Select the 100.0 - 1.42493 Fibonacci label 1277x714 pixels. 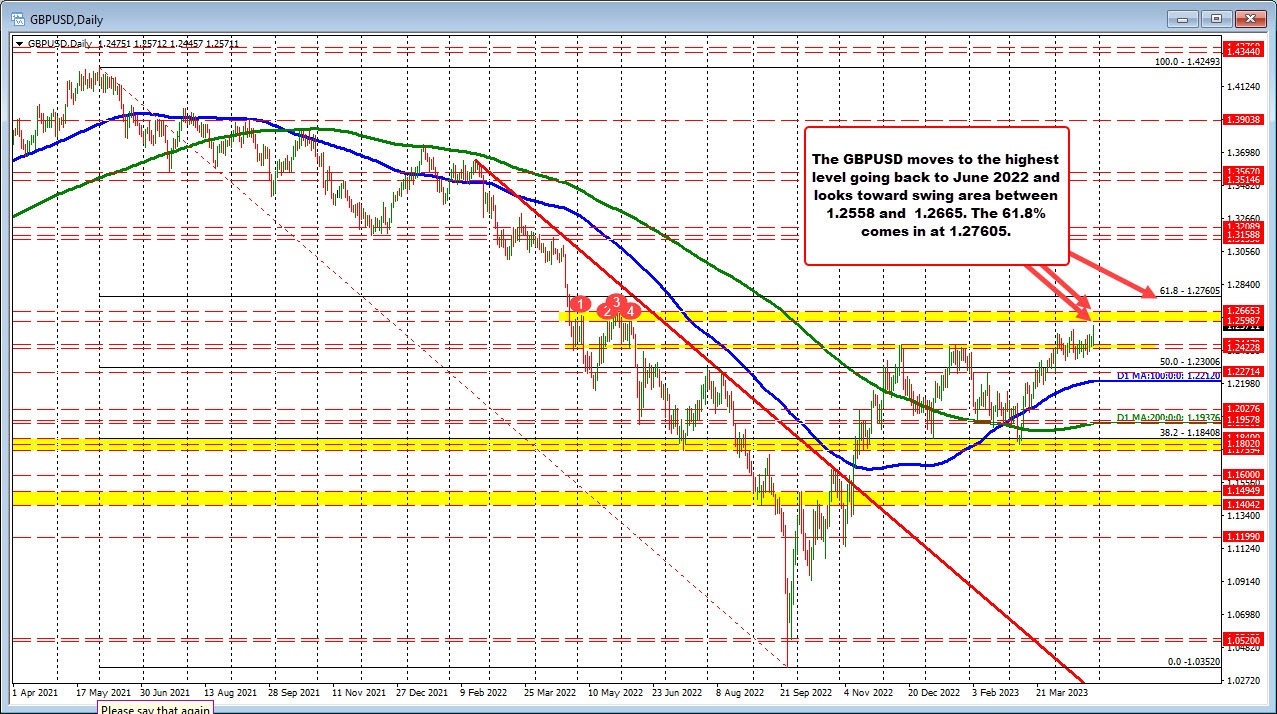click(1187, 62)
